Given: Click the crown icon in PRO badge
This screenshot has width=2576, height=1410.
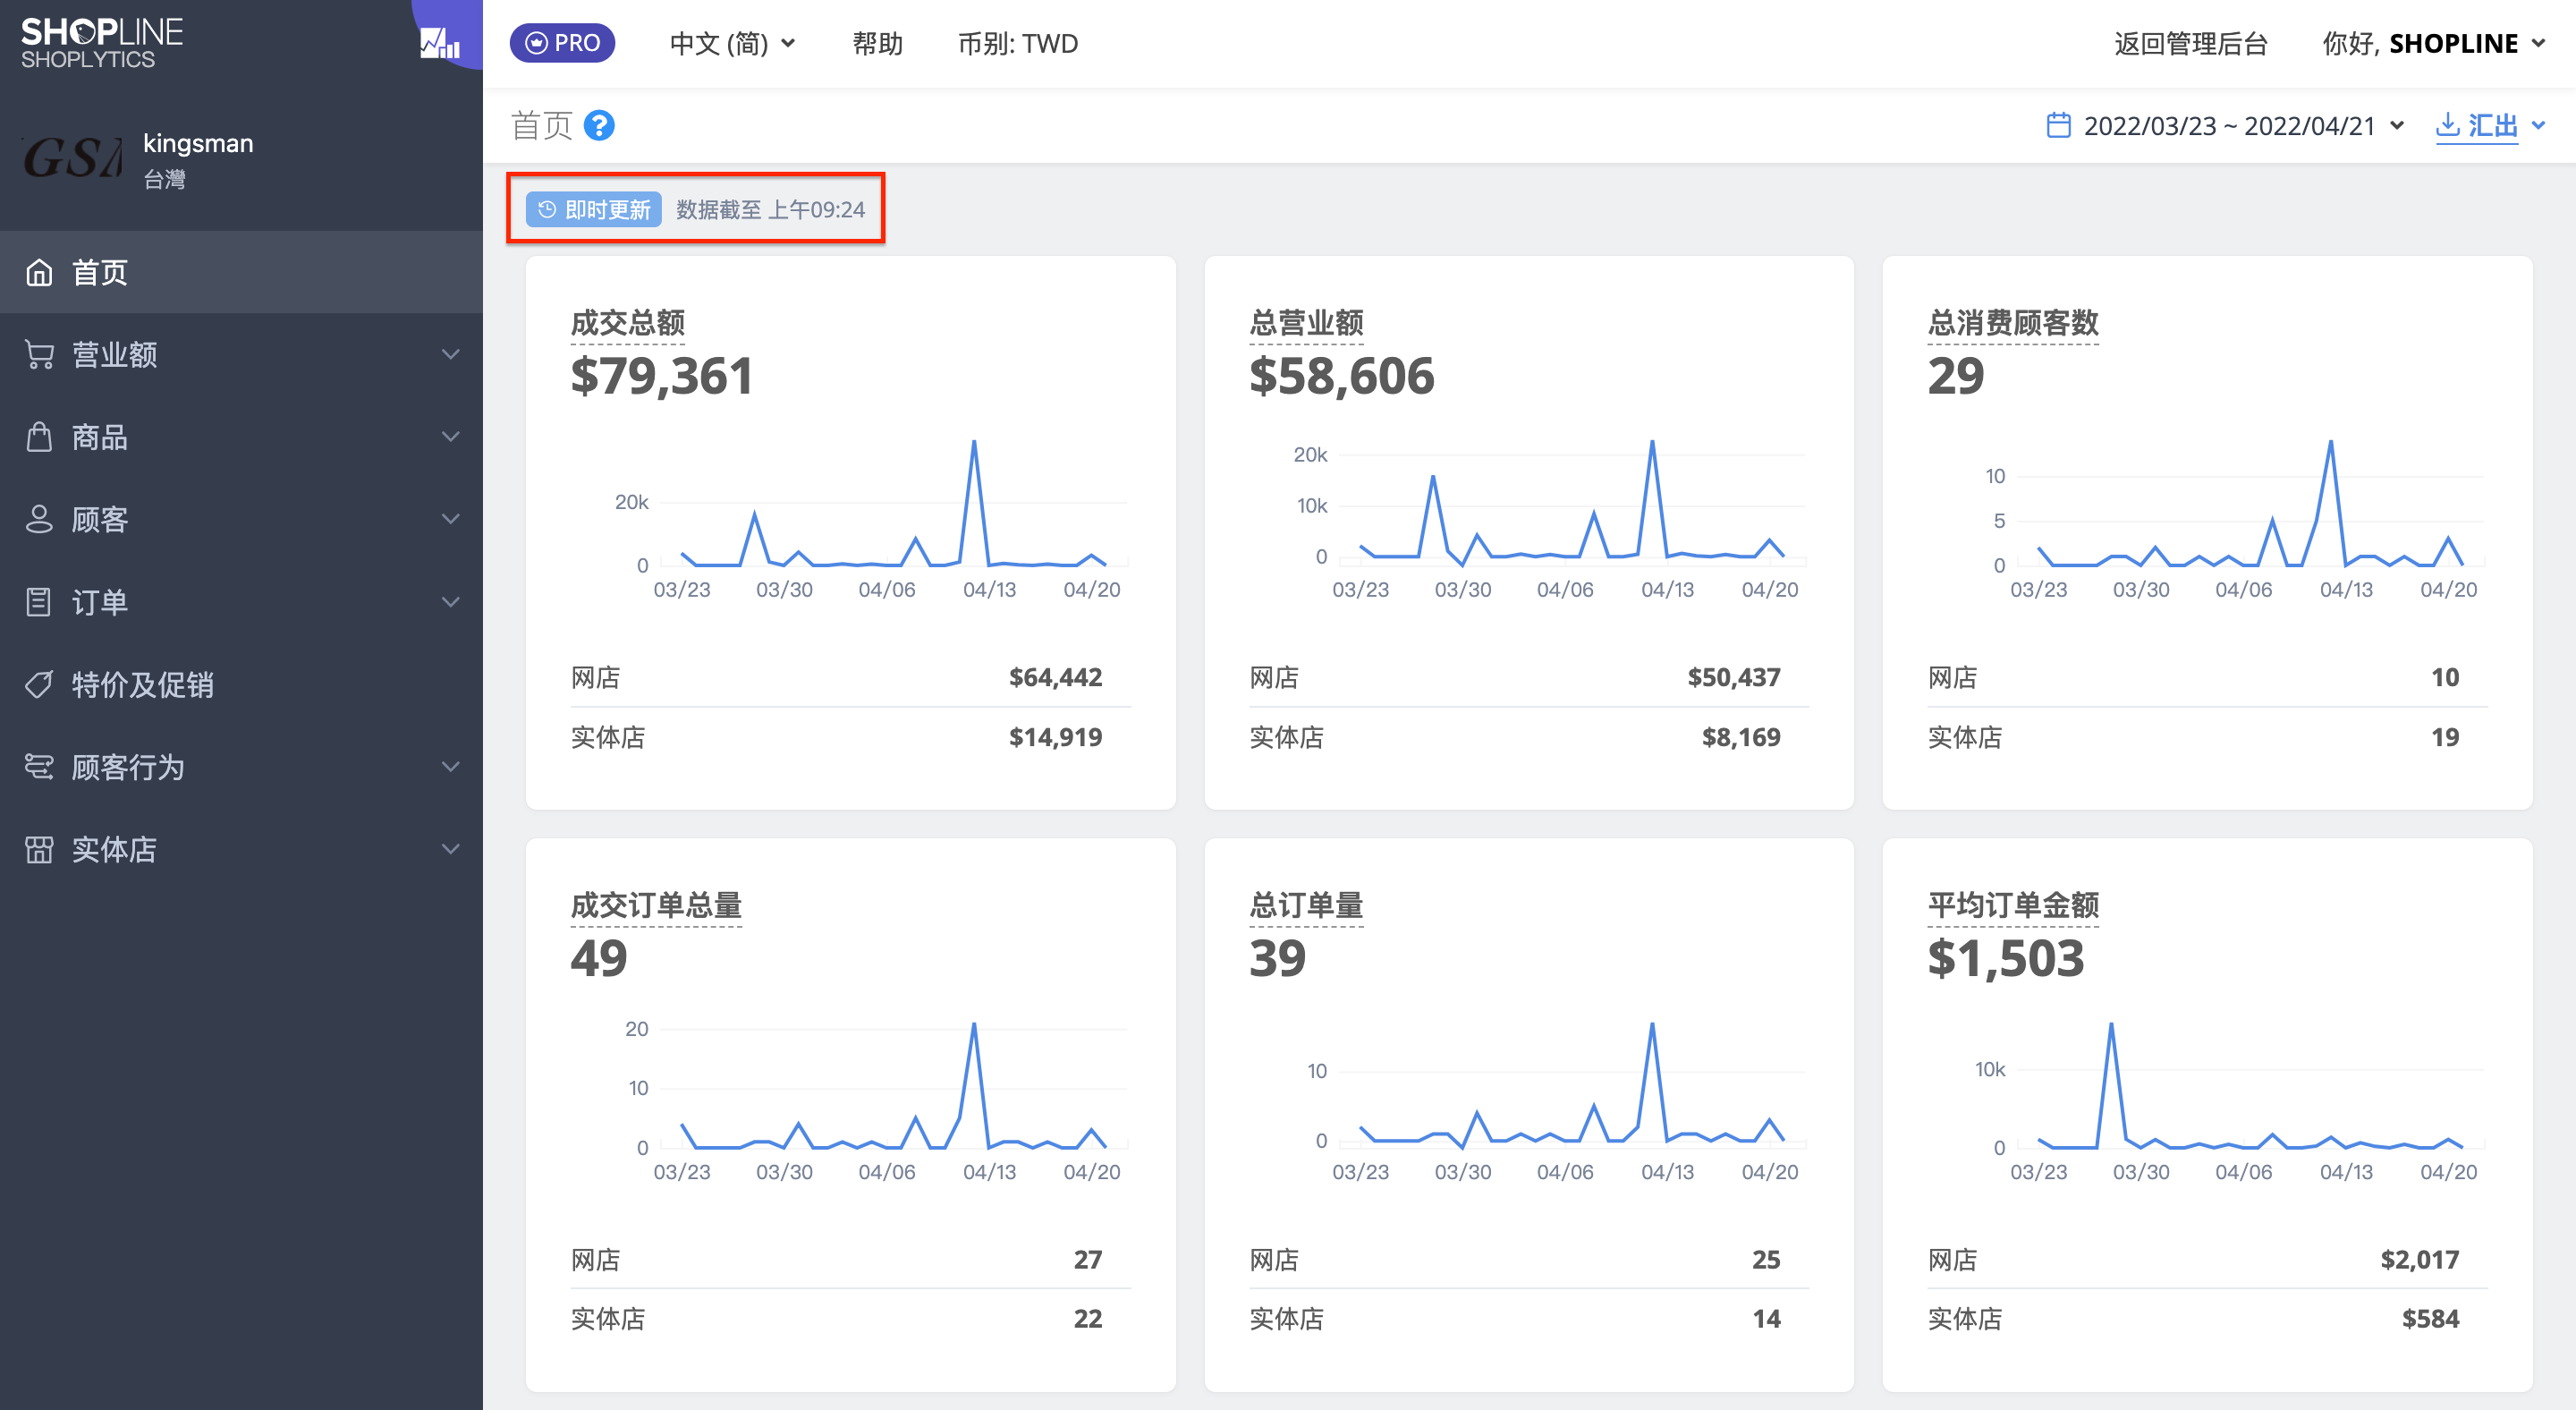Looking at the screenshot, I should (x=537, y=43).
